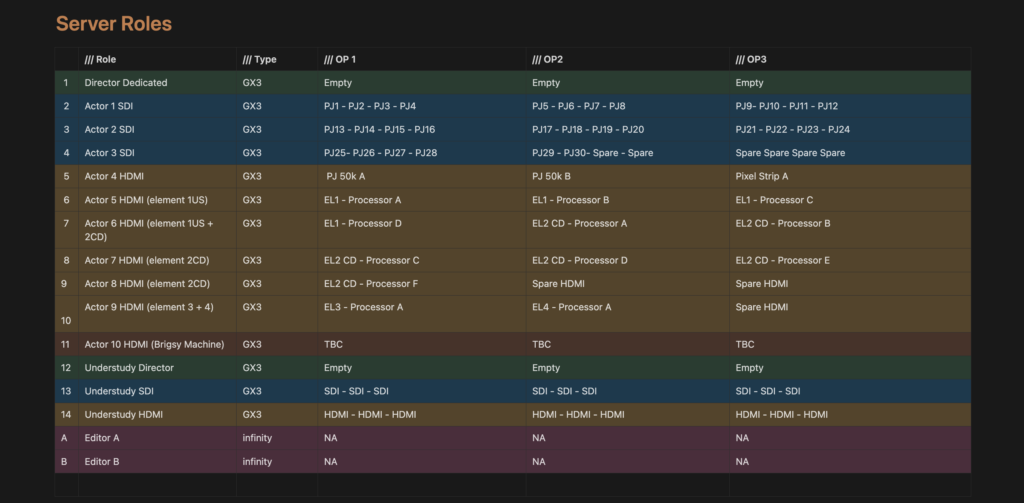Select the PJ 50k B cell
The width and height of the screenshot is (1024, 503).
click(628, 176)
